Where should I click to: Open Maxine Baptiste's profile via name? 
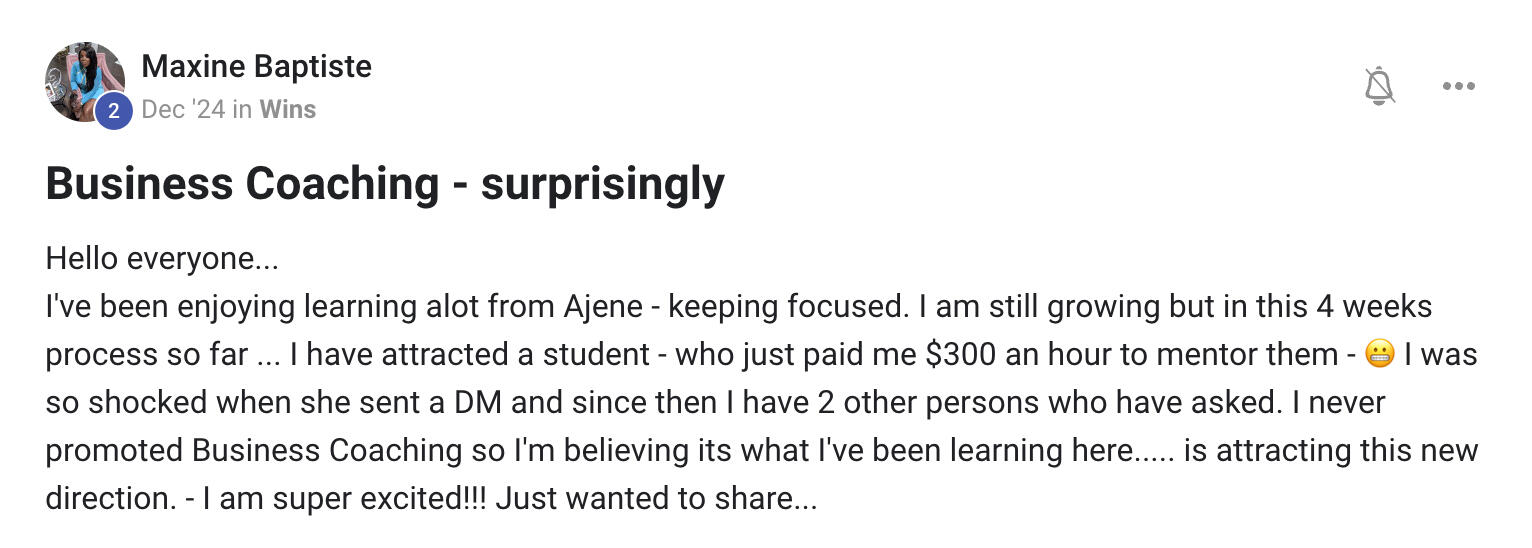256,66
